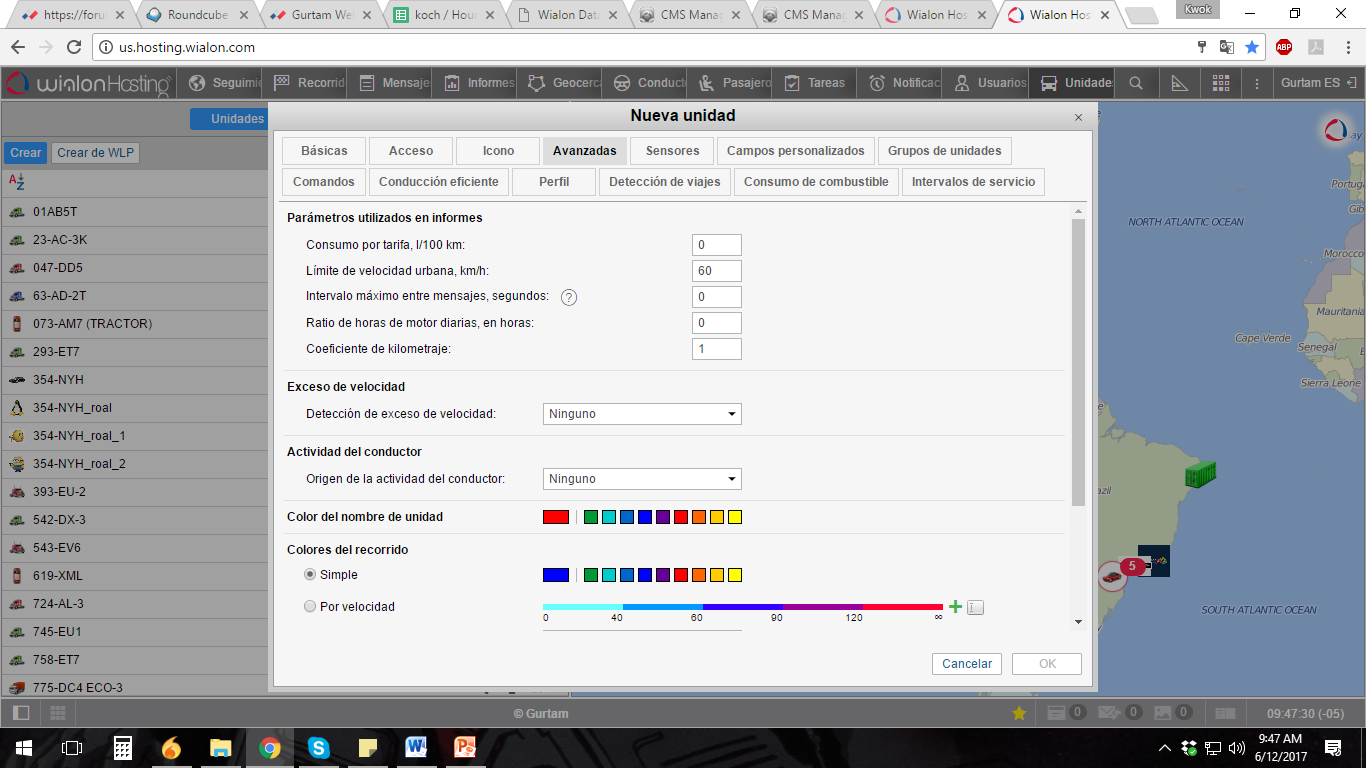Viewport: 1366px width, 768px height.
Task: Open Detección de exceso de velocidad dropdown
Action: click(642, 414)
